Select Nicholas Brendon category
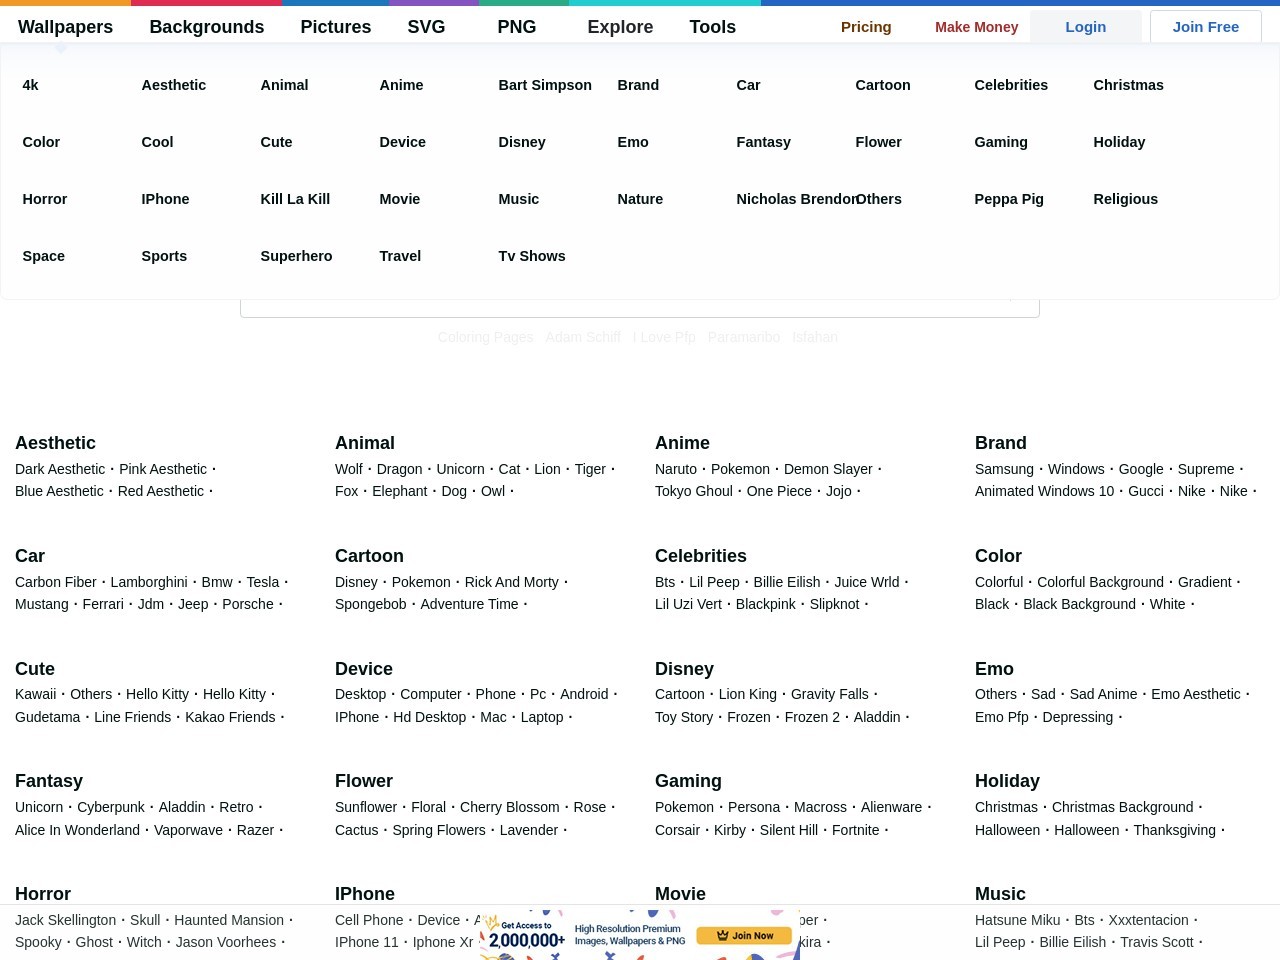 pyautogui.click(x=795, y=199)
